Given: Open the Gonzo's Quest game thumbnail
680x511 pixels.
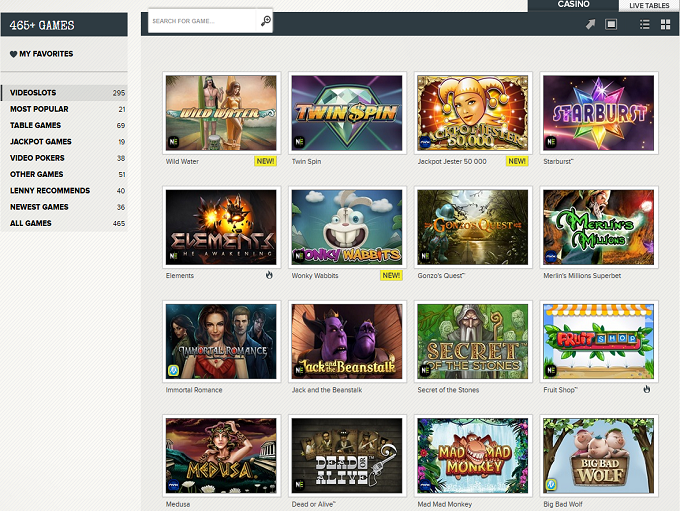Looking at the screenshot, I should point(473,227).
